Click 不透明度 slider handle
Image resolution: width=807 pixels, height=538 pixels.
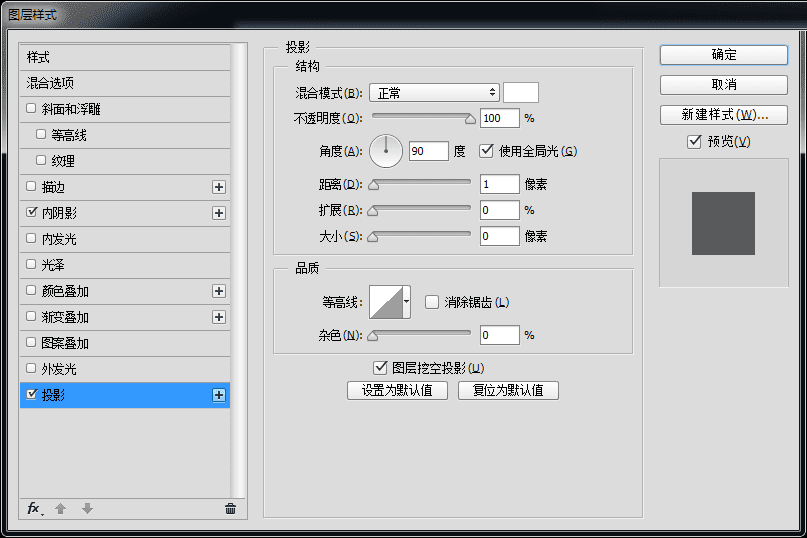(x=470, y=119)
